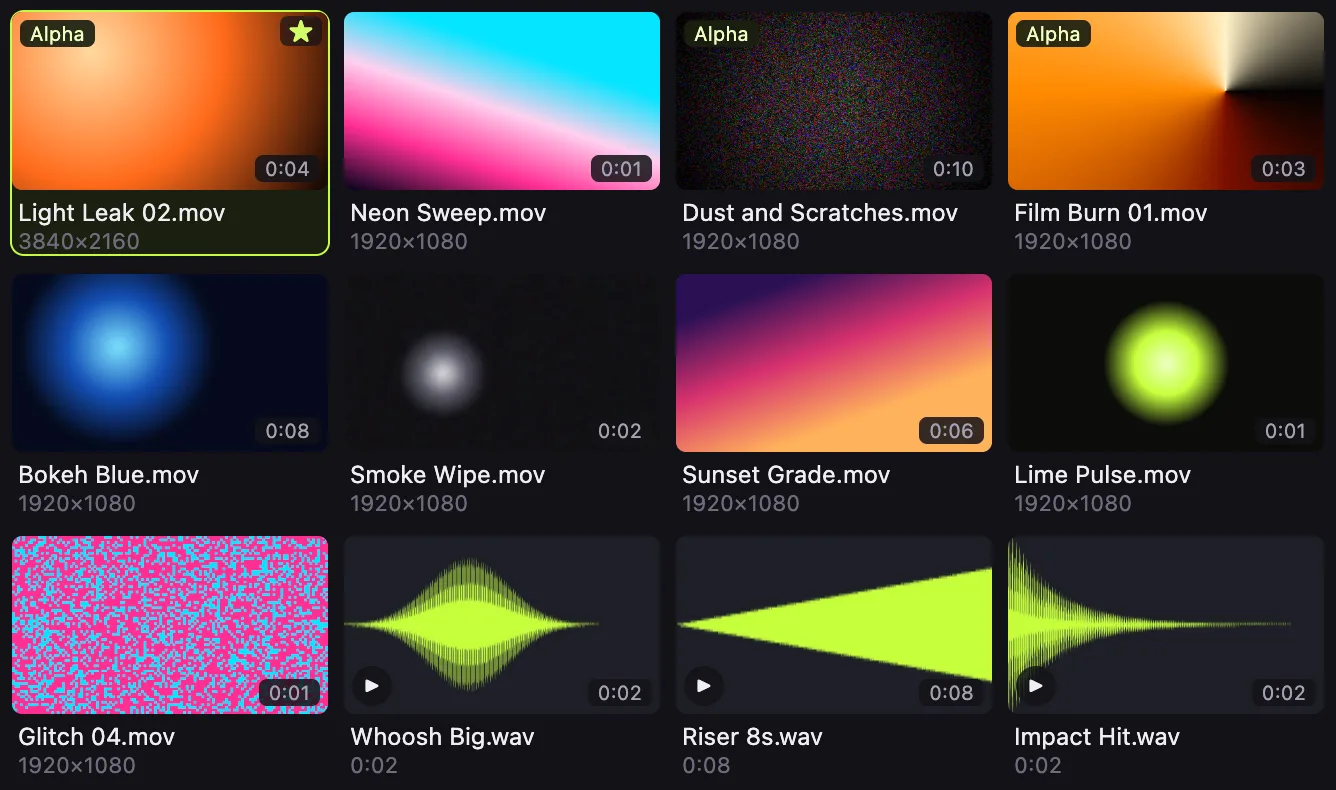Click the Whoosh Big waveform

click(x=502, y=625)
